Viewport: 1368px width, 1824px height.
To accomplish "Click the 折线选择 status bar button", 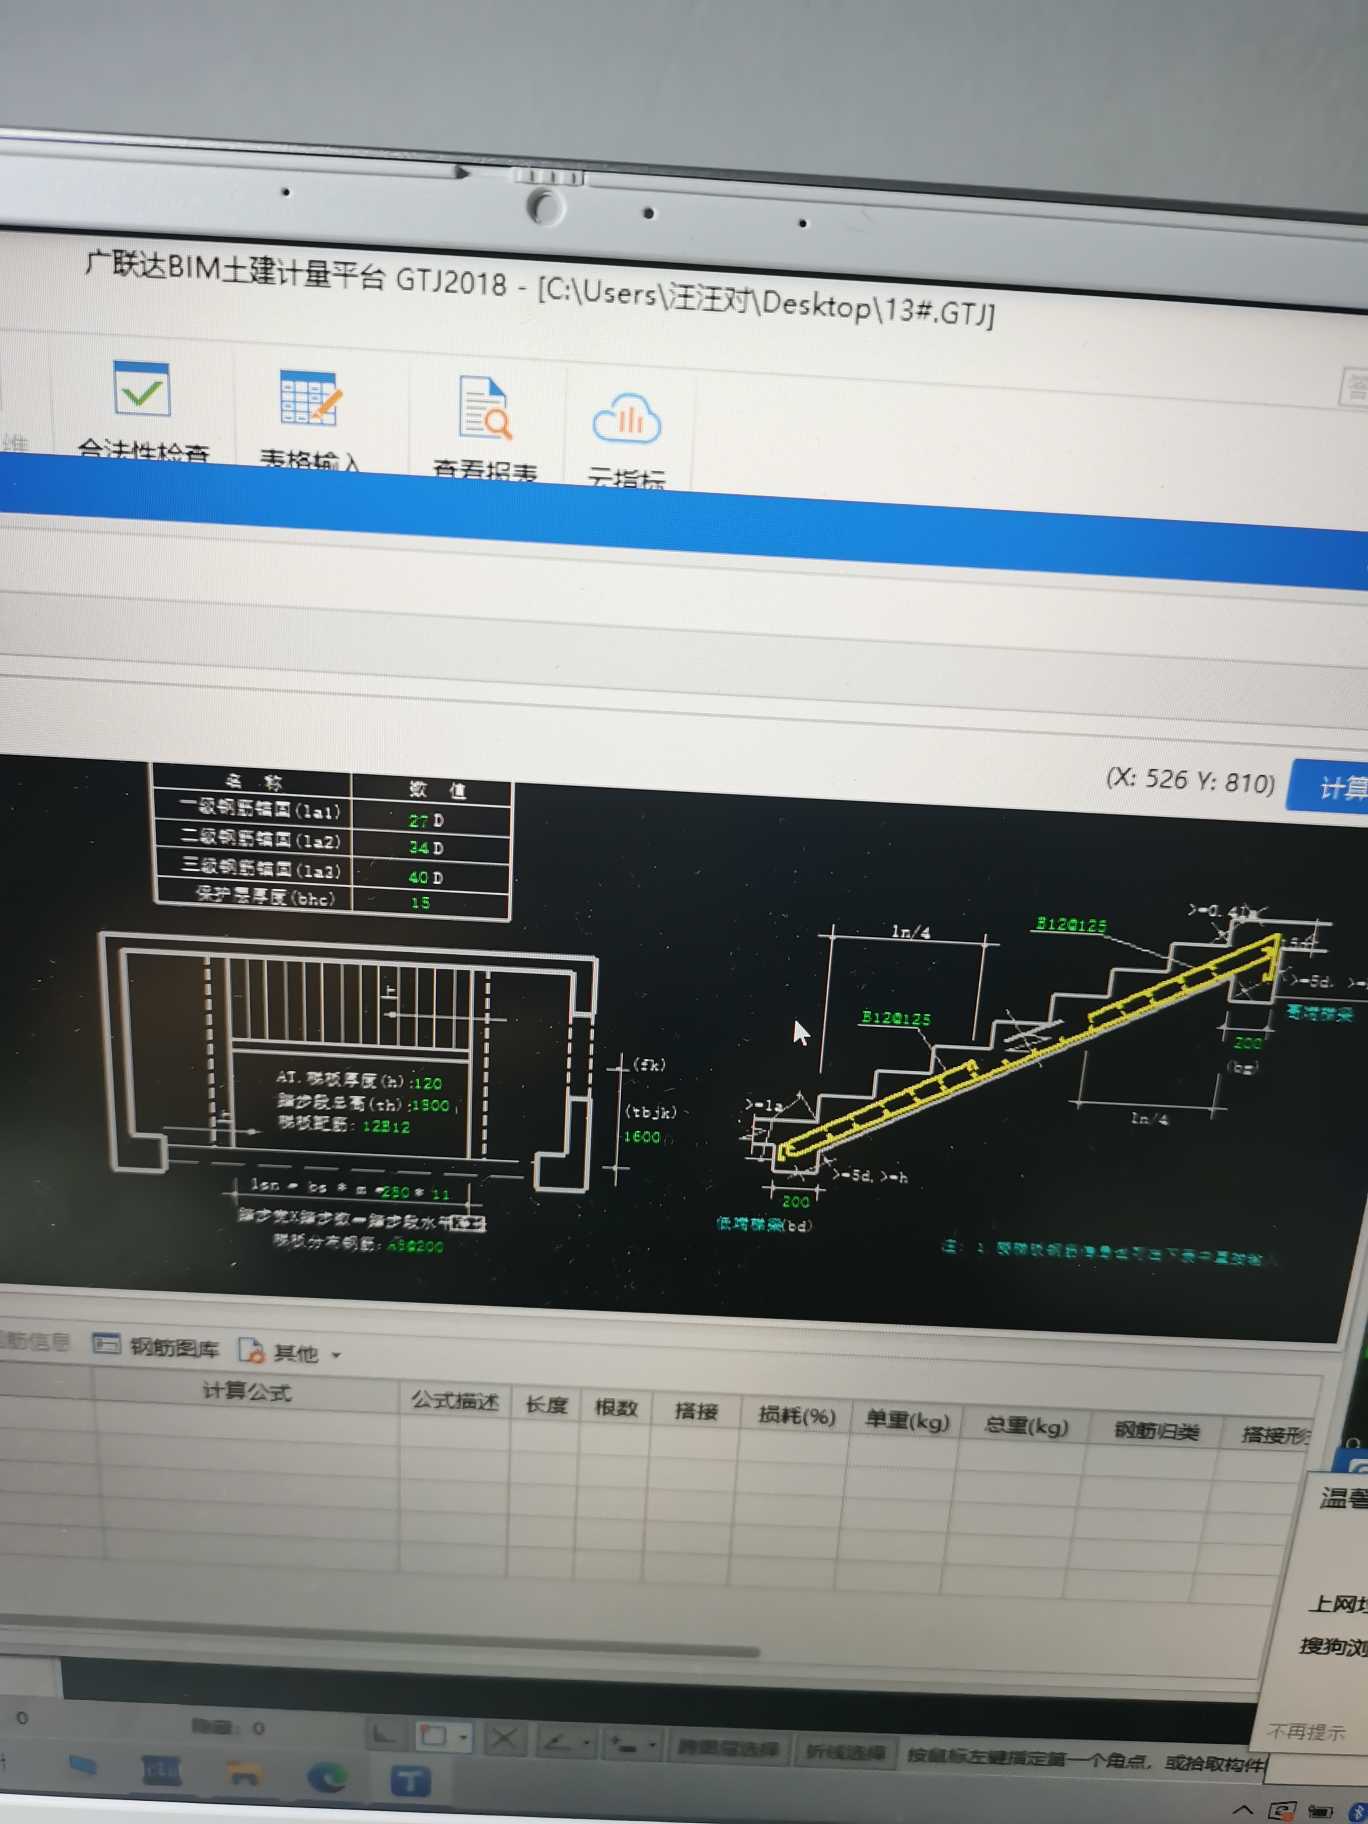I will click(846, 1753).
